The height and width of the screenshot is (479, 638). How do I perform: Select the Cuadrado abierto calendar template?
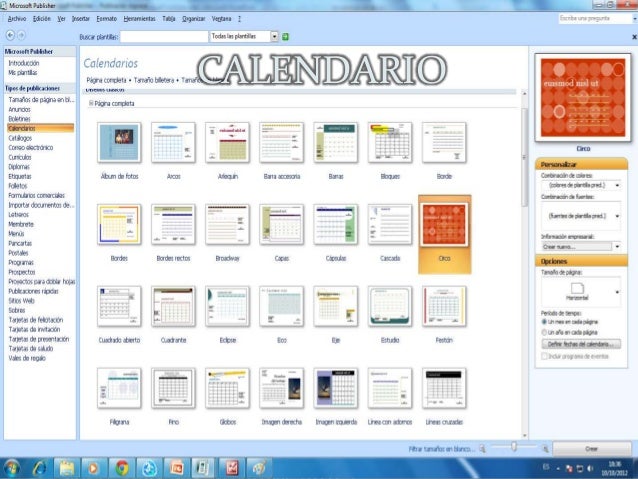pos(119,306)
